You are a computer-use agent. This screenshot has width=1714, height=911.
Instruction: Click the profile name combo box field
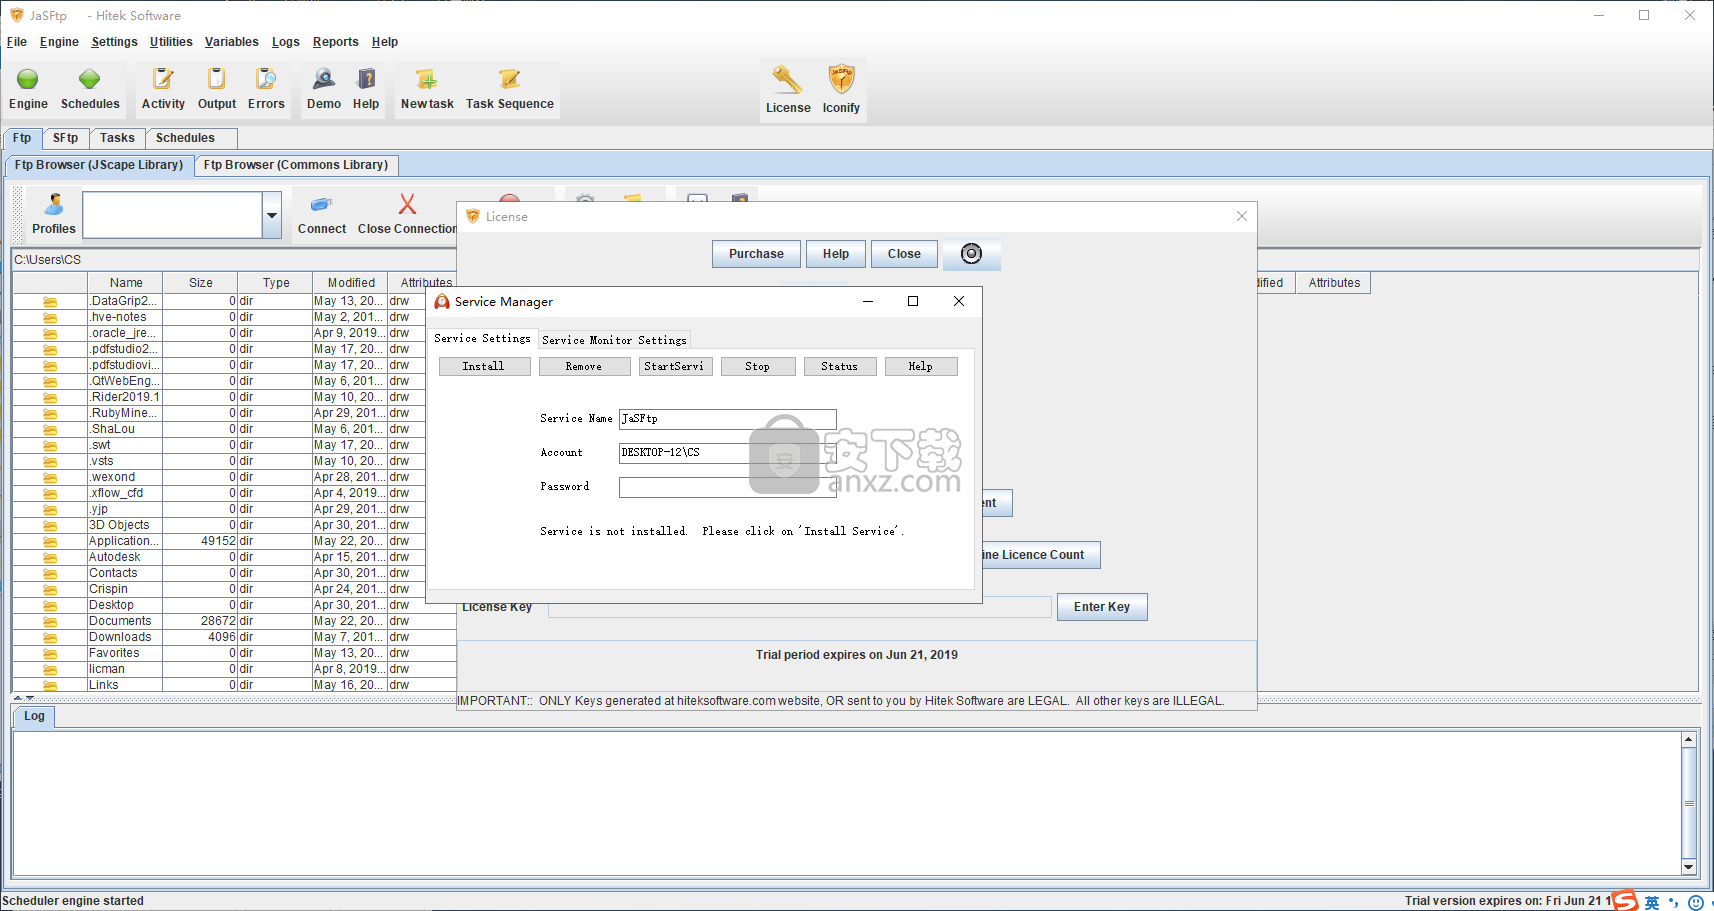173,215
